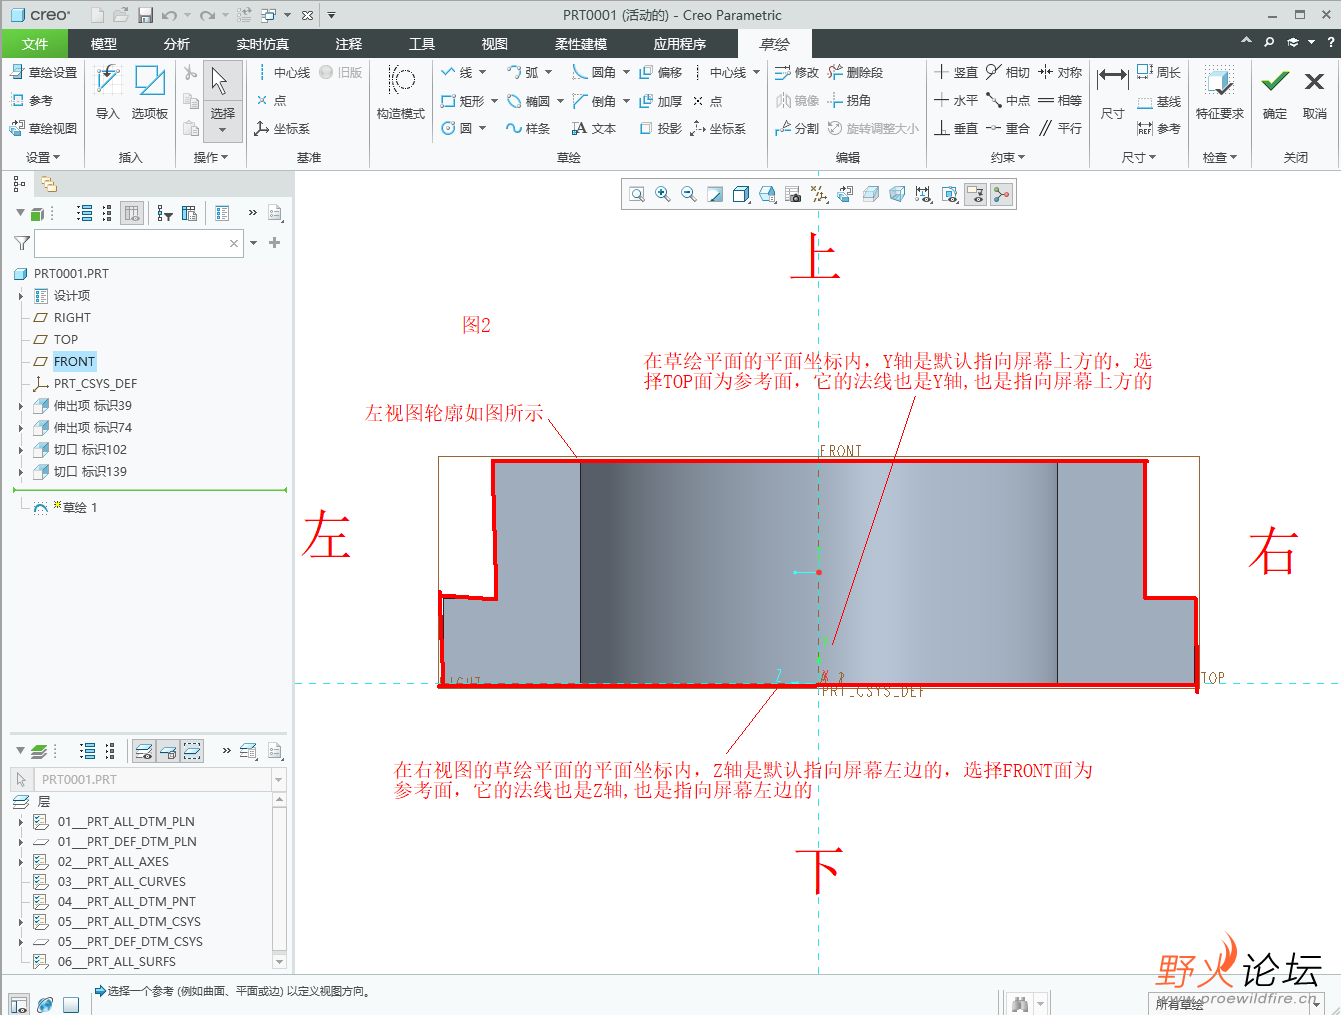Apply the 平行 parallel constraint
Viewport: 1341px width, 1015px height.
pyautogui.click(x=1060, y=128)
